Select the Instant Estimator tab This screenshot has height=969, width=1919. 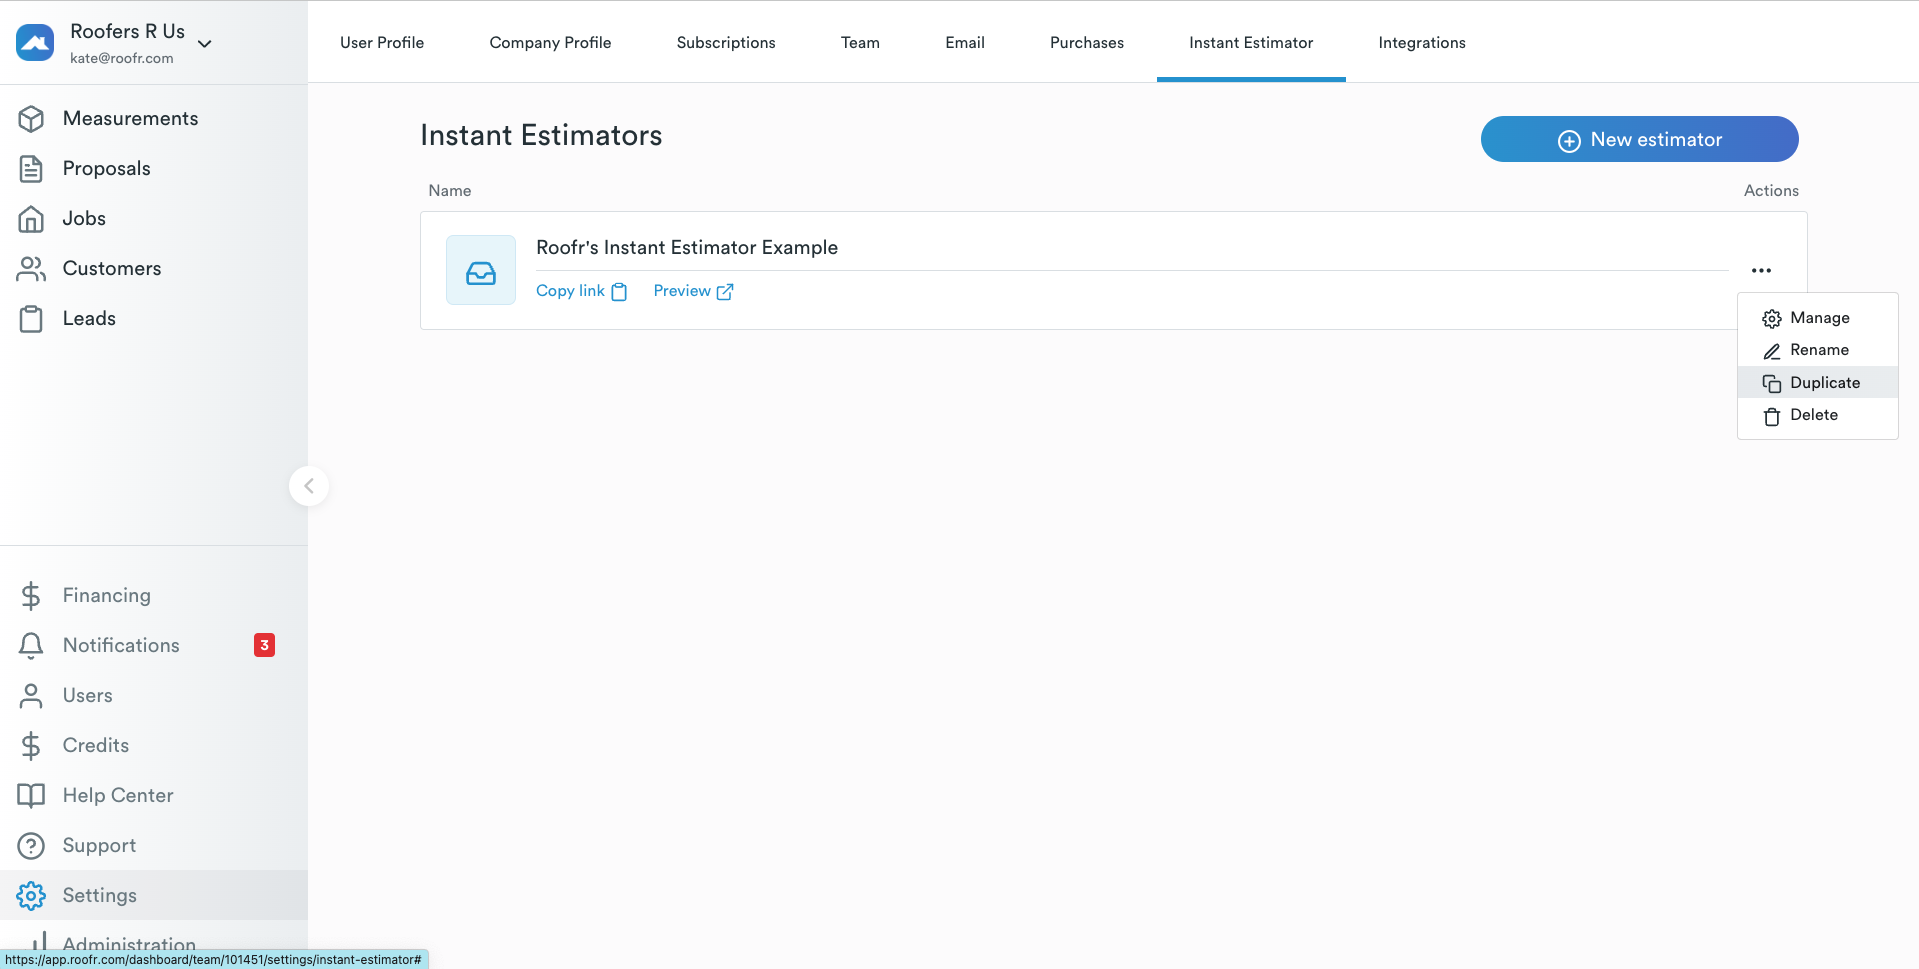tap(1251, 42)
